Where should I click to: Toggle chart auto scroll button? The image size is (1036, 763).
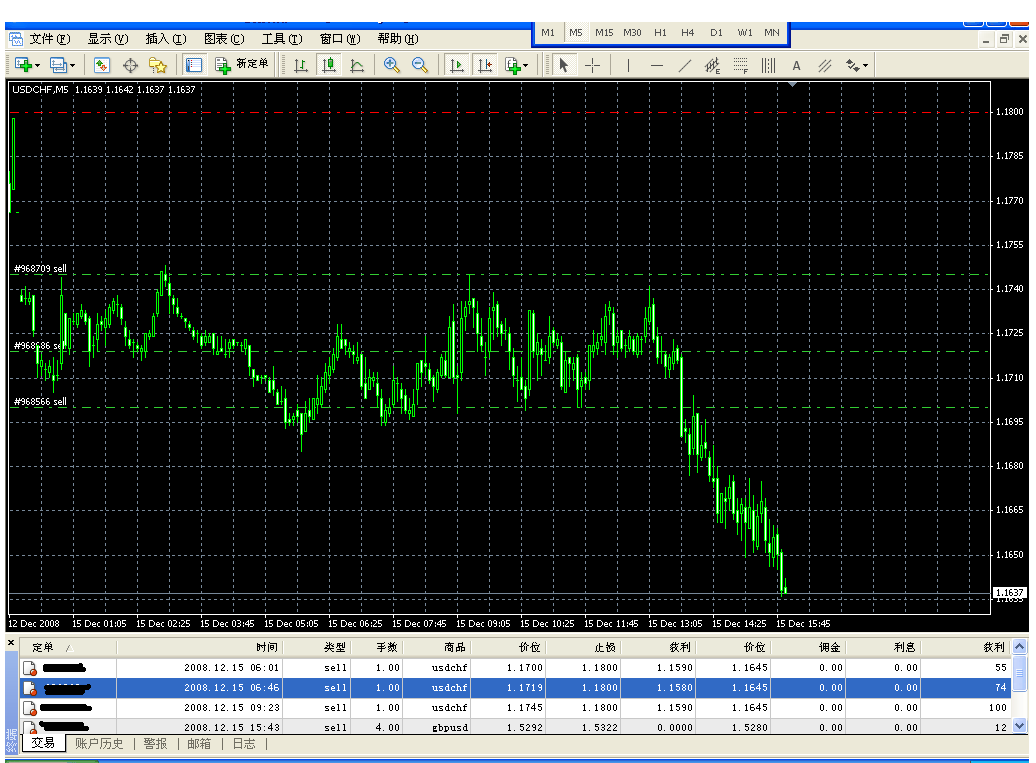point(456,65)
